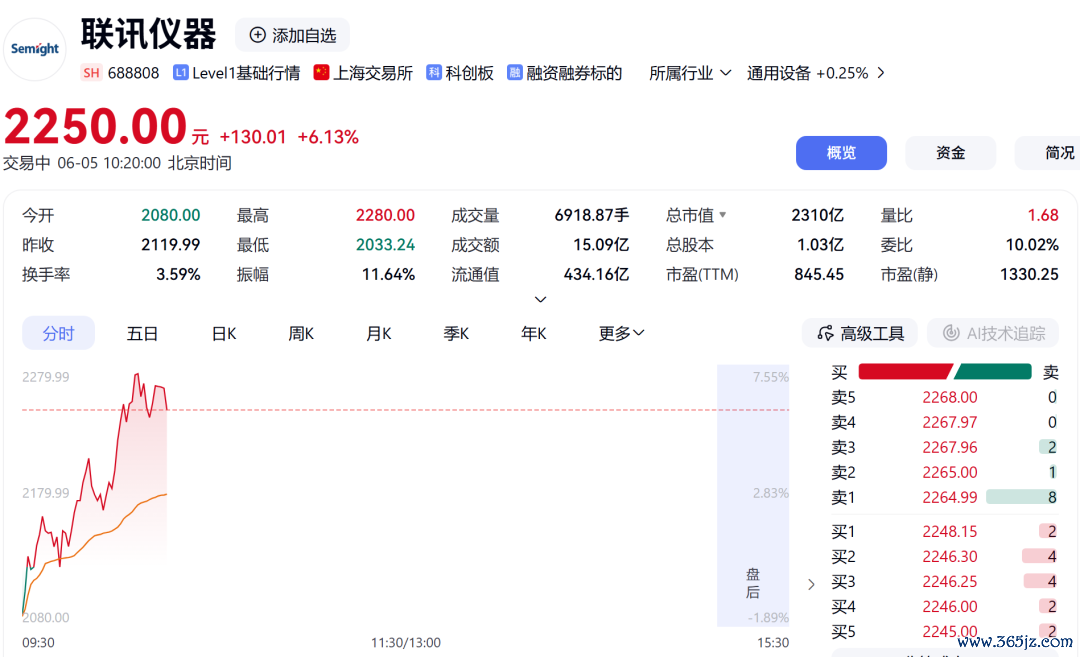Image resolution: width=1080 pixels, height=657 pixels.
Task: Click the 成交额 value 15.09亿
Action: (x=601, y=244)
